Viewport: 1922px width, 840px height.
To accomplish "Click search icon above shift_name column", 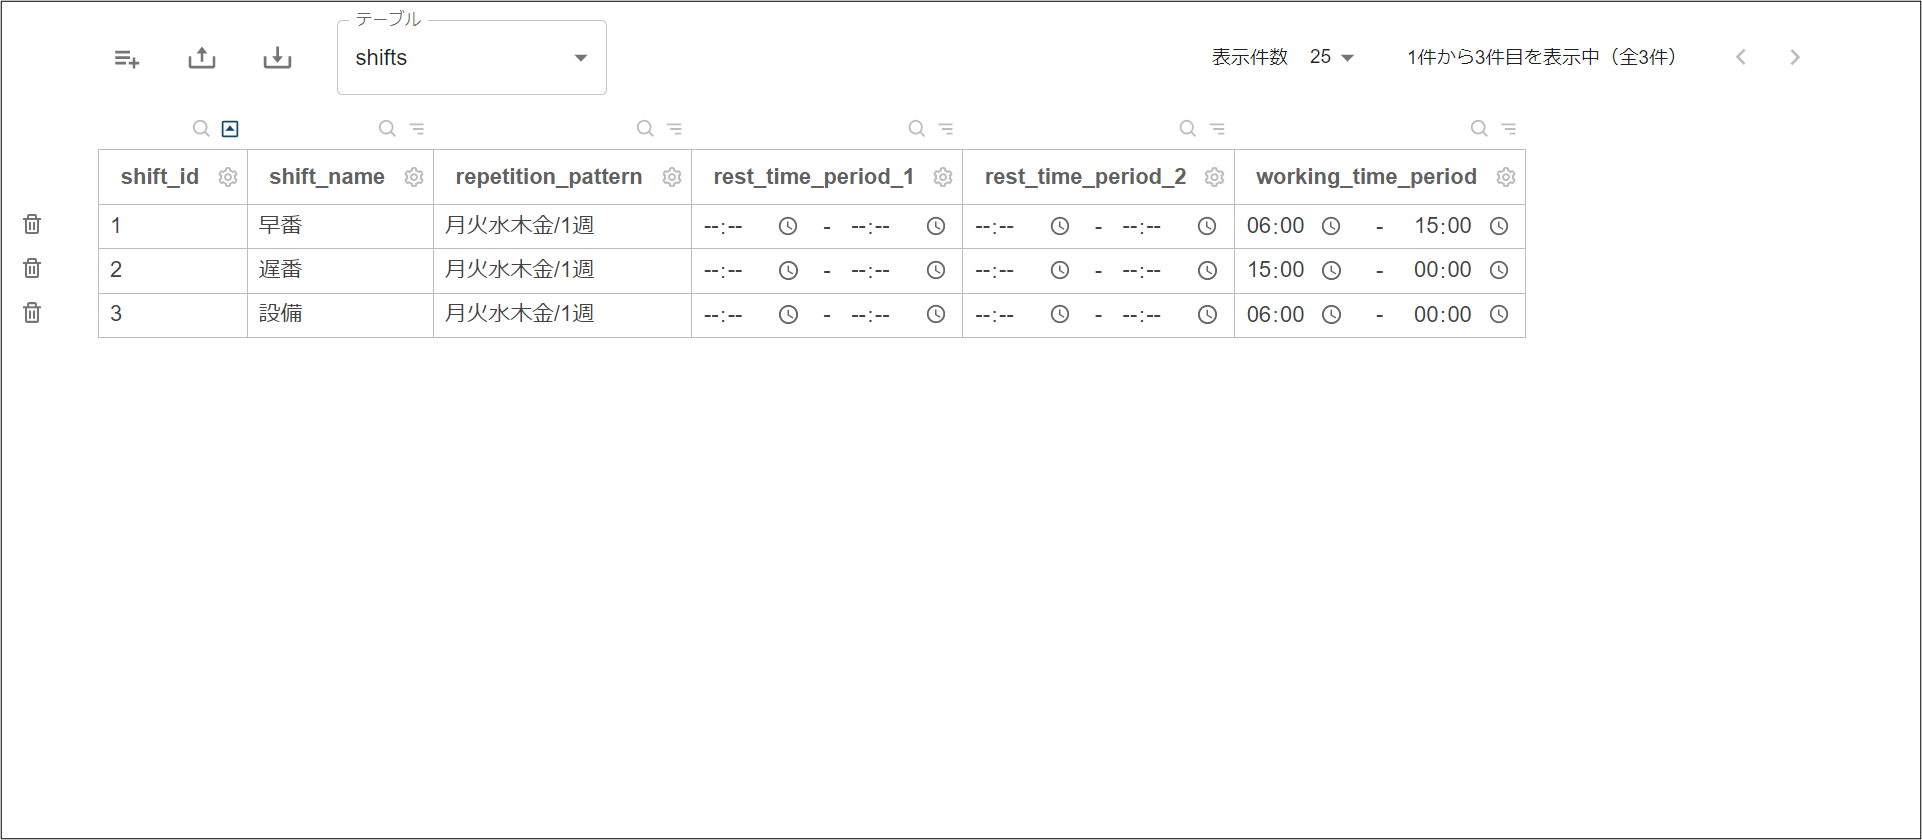I will pos(387,128).
